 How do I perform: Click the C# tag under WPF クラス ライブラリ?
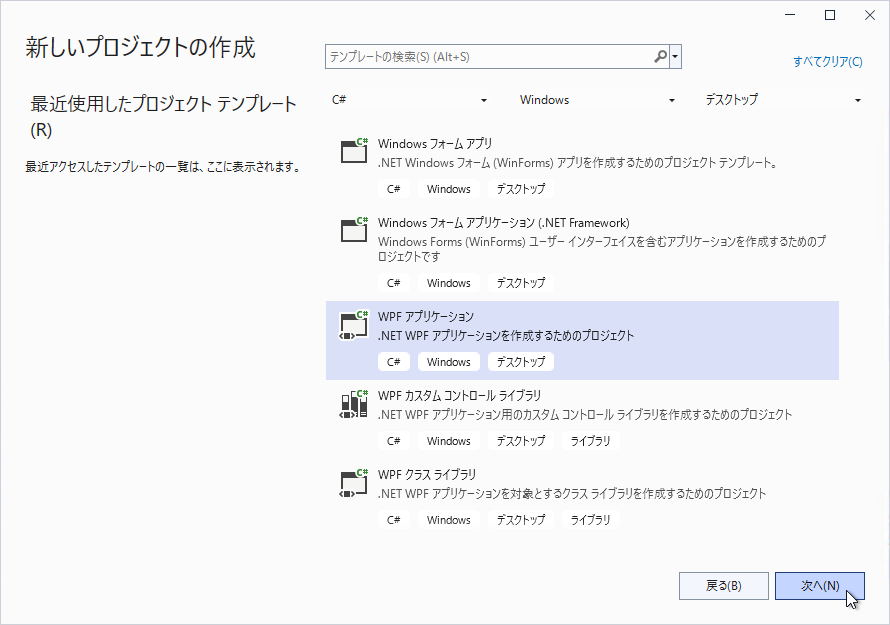click(394, 519)
